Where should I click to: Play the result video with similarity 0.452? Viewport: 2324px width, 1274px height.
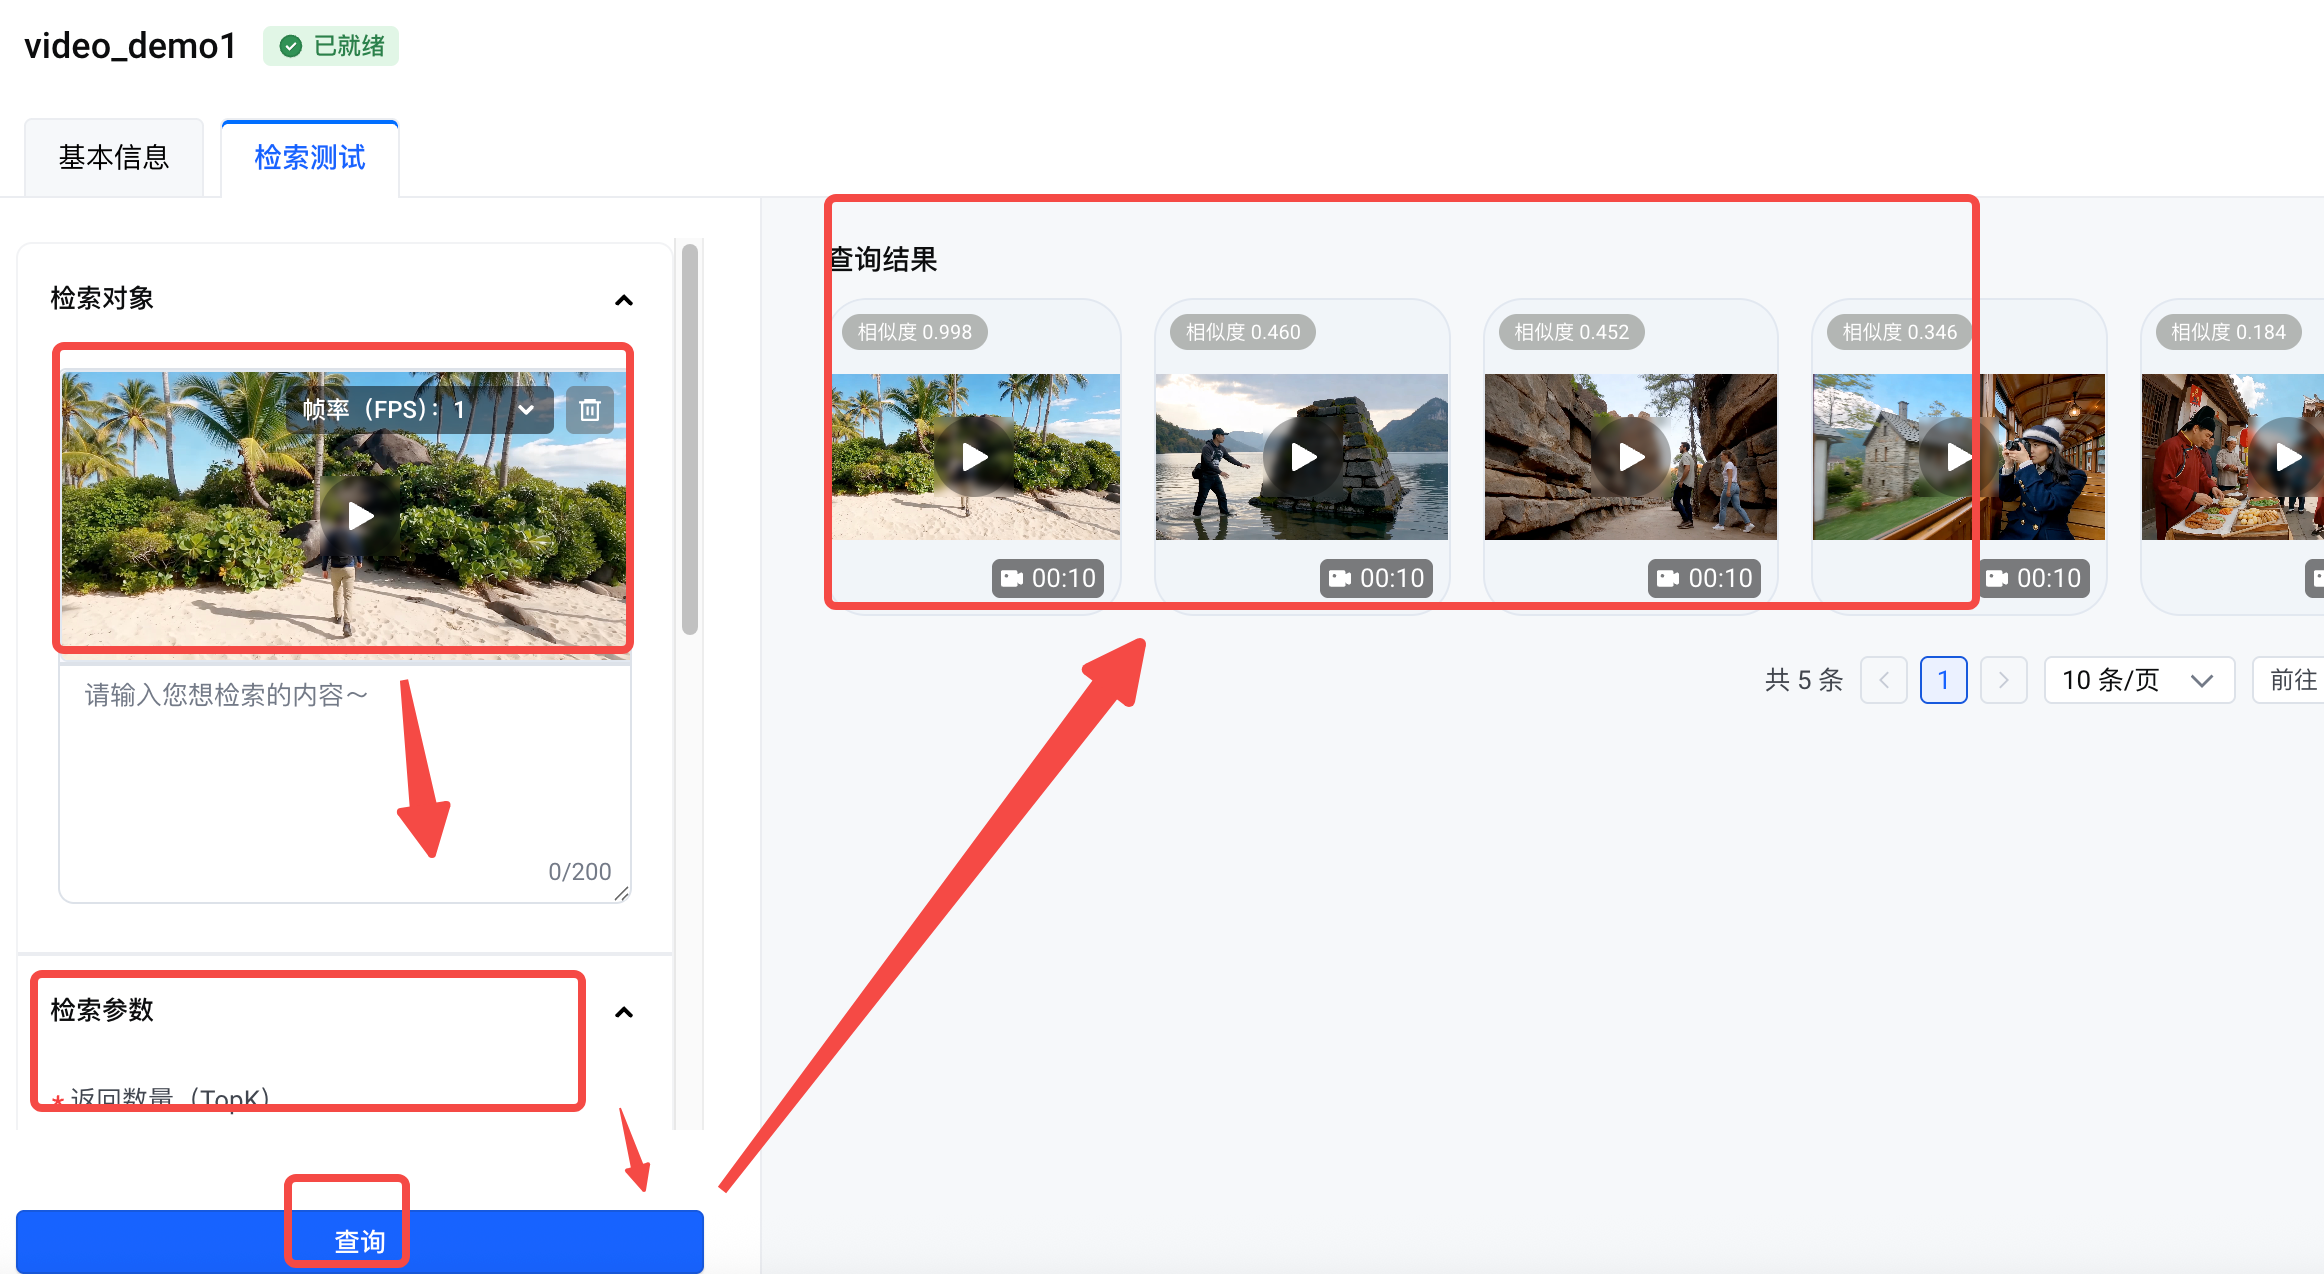tap(1631, 457)
